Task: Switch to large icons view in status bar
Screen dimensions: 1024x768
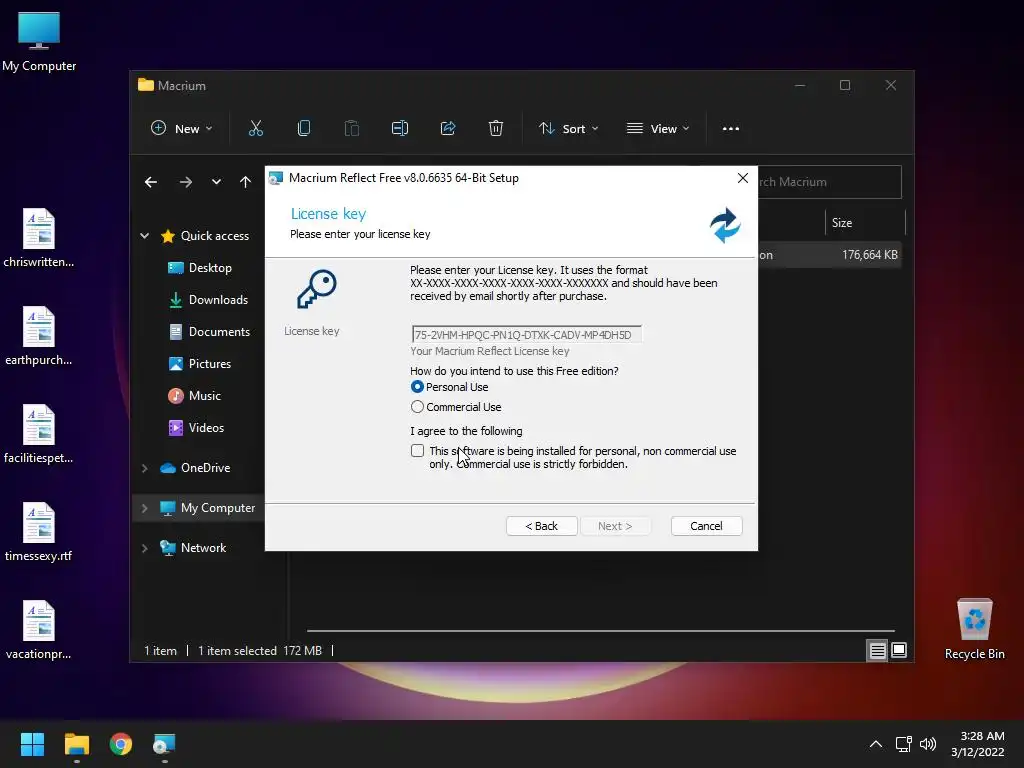Action: click(x=899, y=650)
